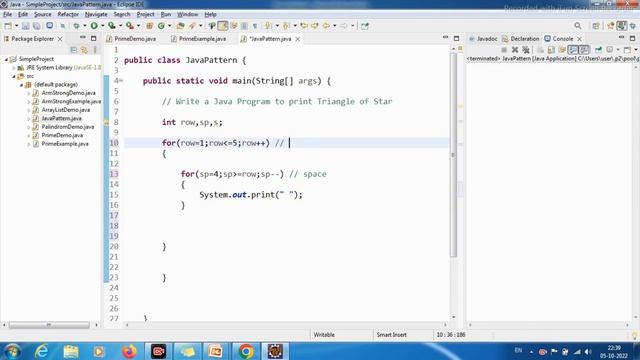This screenshot has width=640, height=360.
Task: Toggle Scroll Lock in Console toolbar
Action: coord(551,50)
